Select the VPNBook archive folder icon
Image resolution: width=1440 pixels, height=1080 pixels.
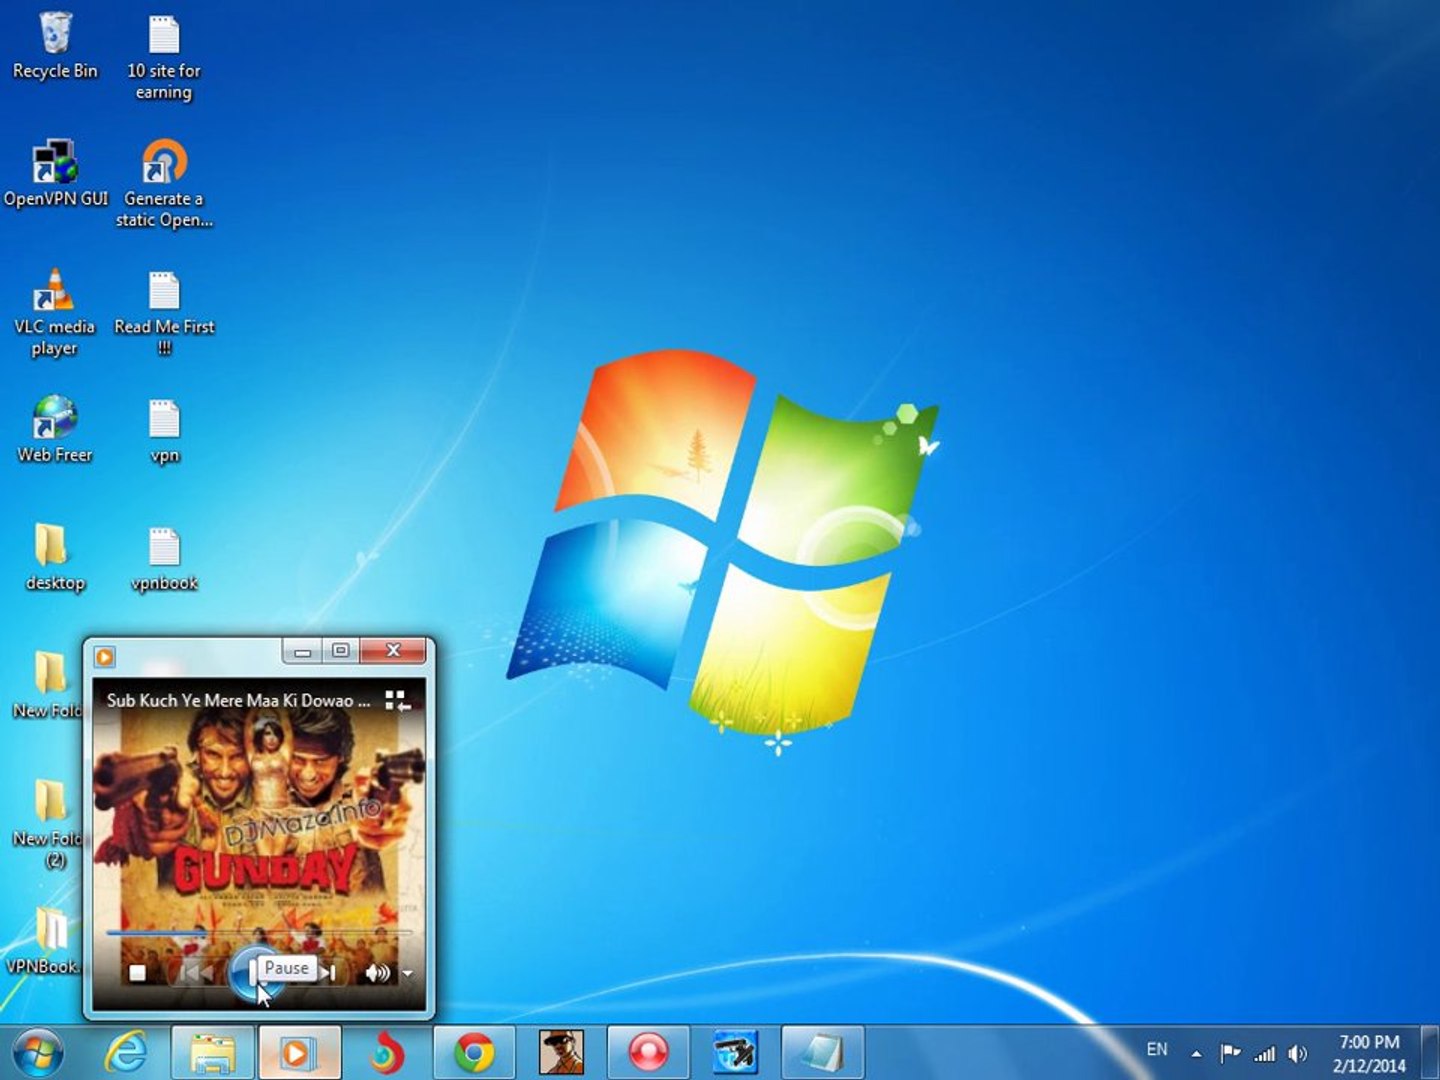(x=44, y=942)
